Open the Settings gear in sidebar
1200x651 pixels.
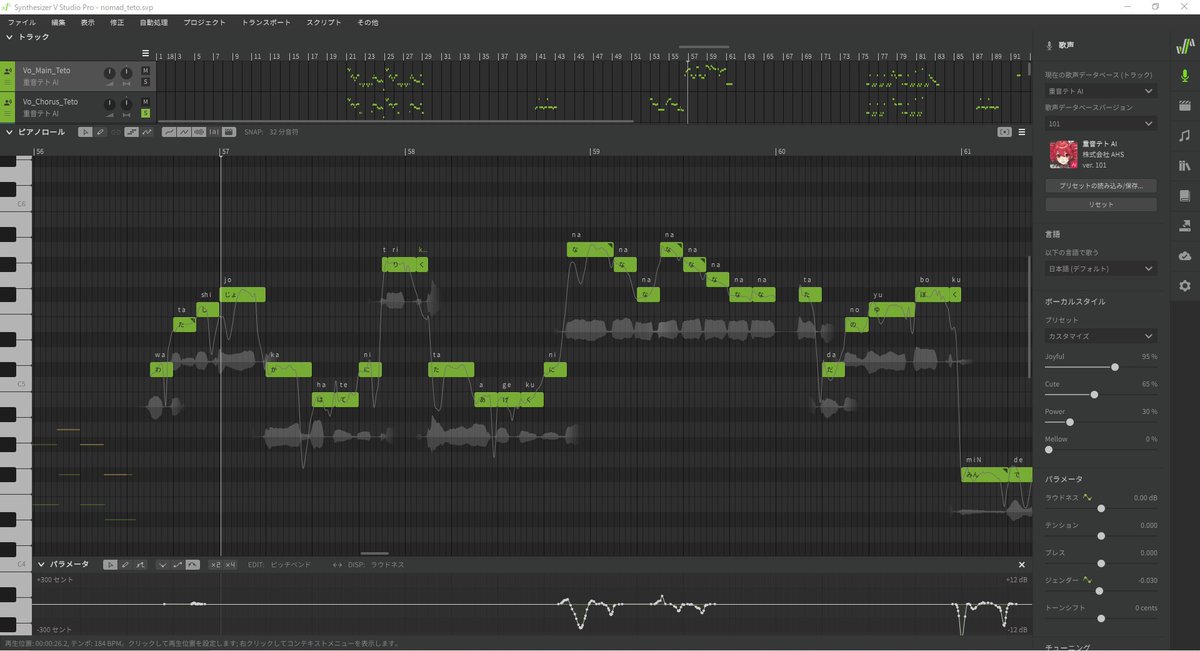[x=1185, y=286]
